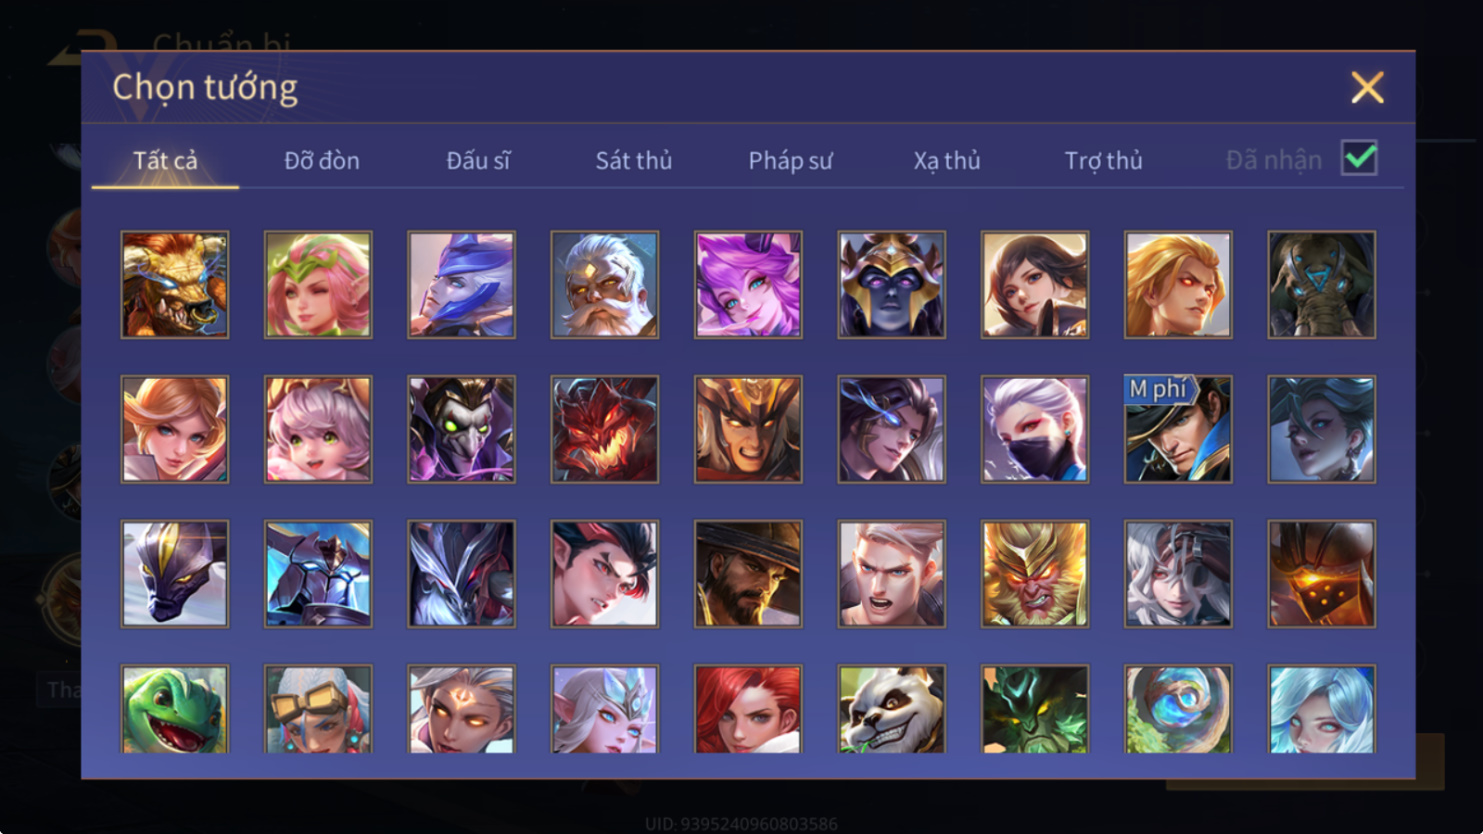Switch to the Đỡ đòn tab

pos(322,160)
